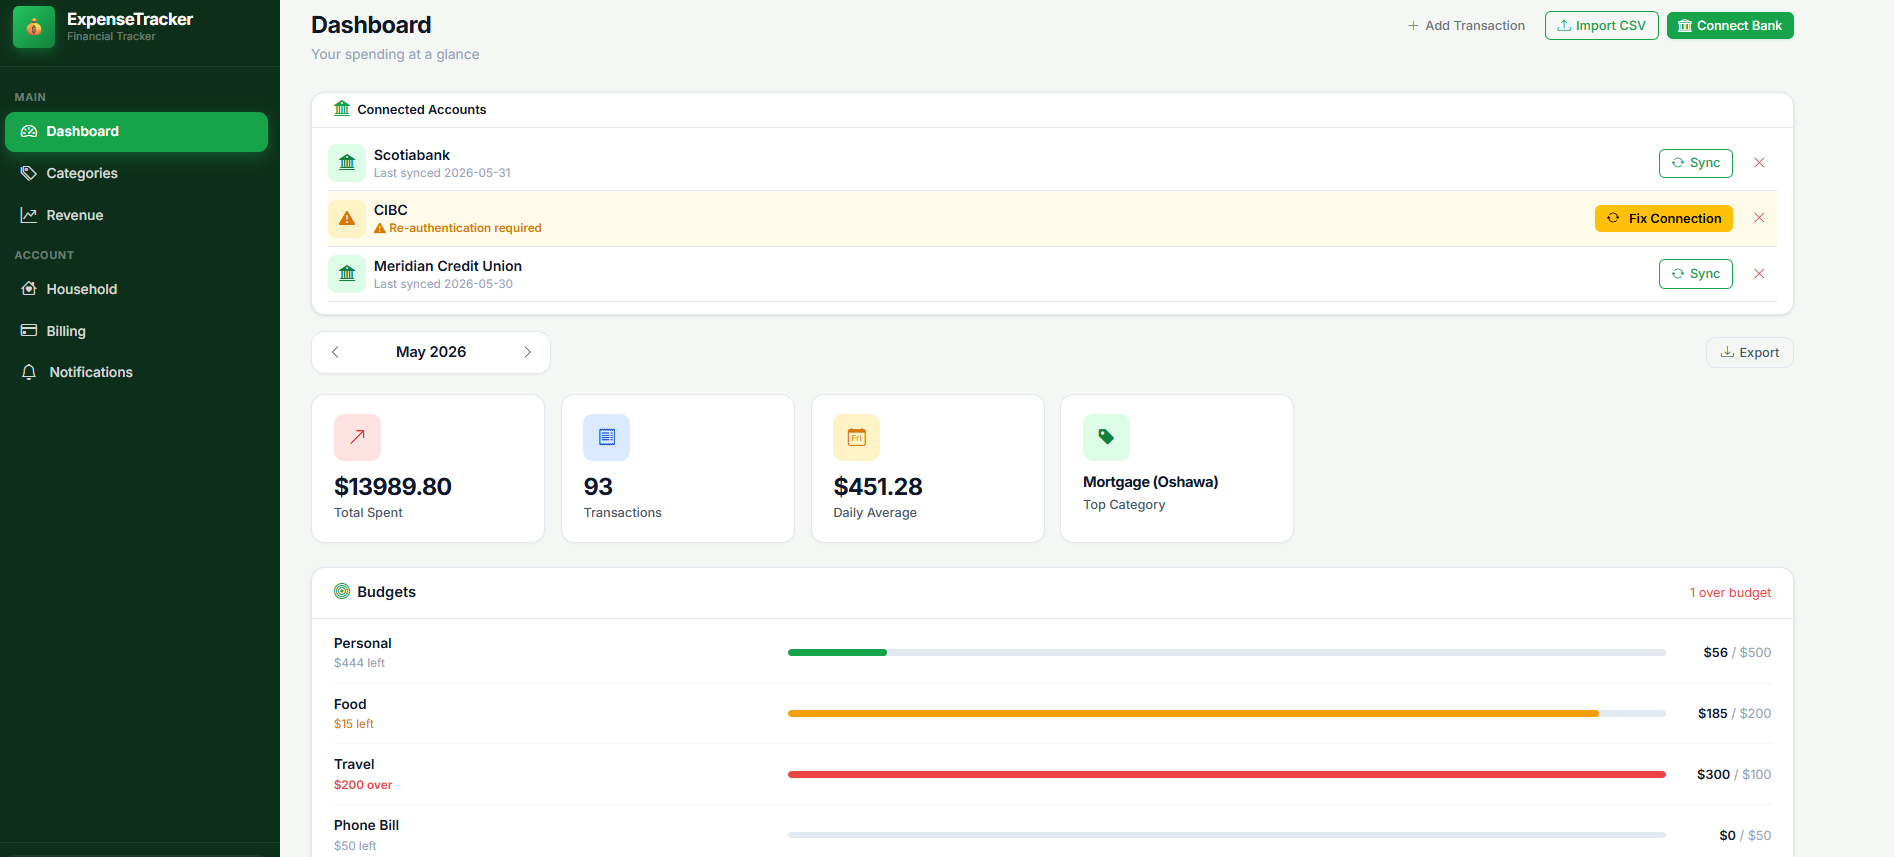1894x857 pixels.
Task: Click the Categories tag icon
Action: 29,173
